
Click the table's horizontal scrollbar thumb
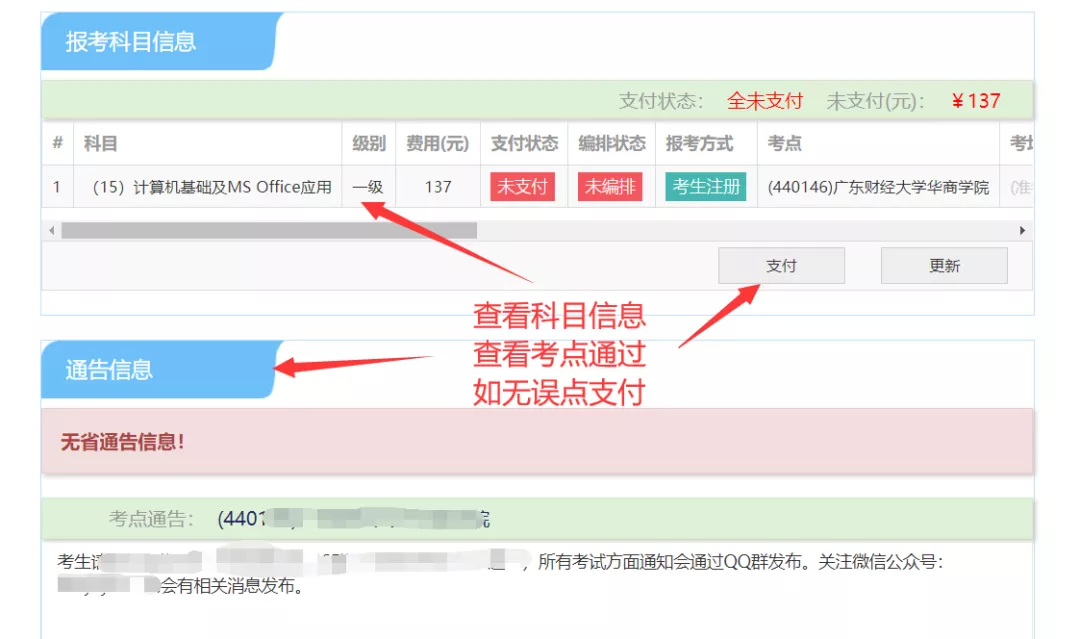[x=269, y=231]
